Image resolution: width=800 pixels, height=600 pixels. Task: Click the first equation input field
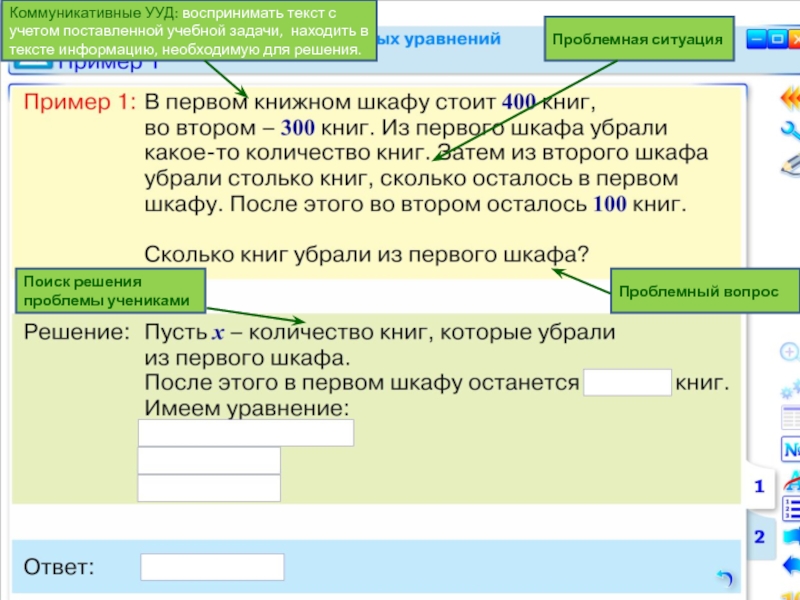[x=245, y=433]
